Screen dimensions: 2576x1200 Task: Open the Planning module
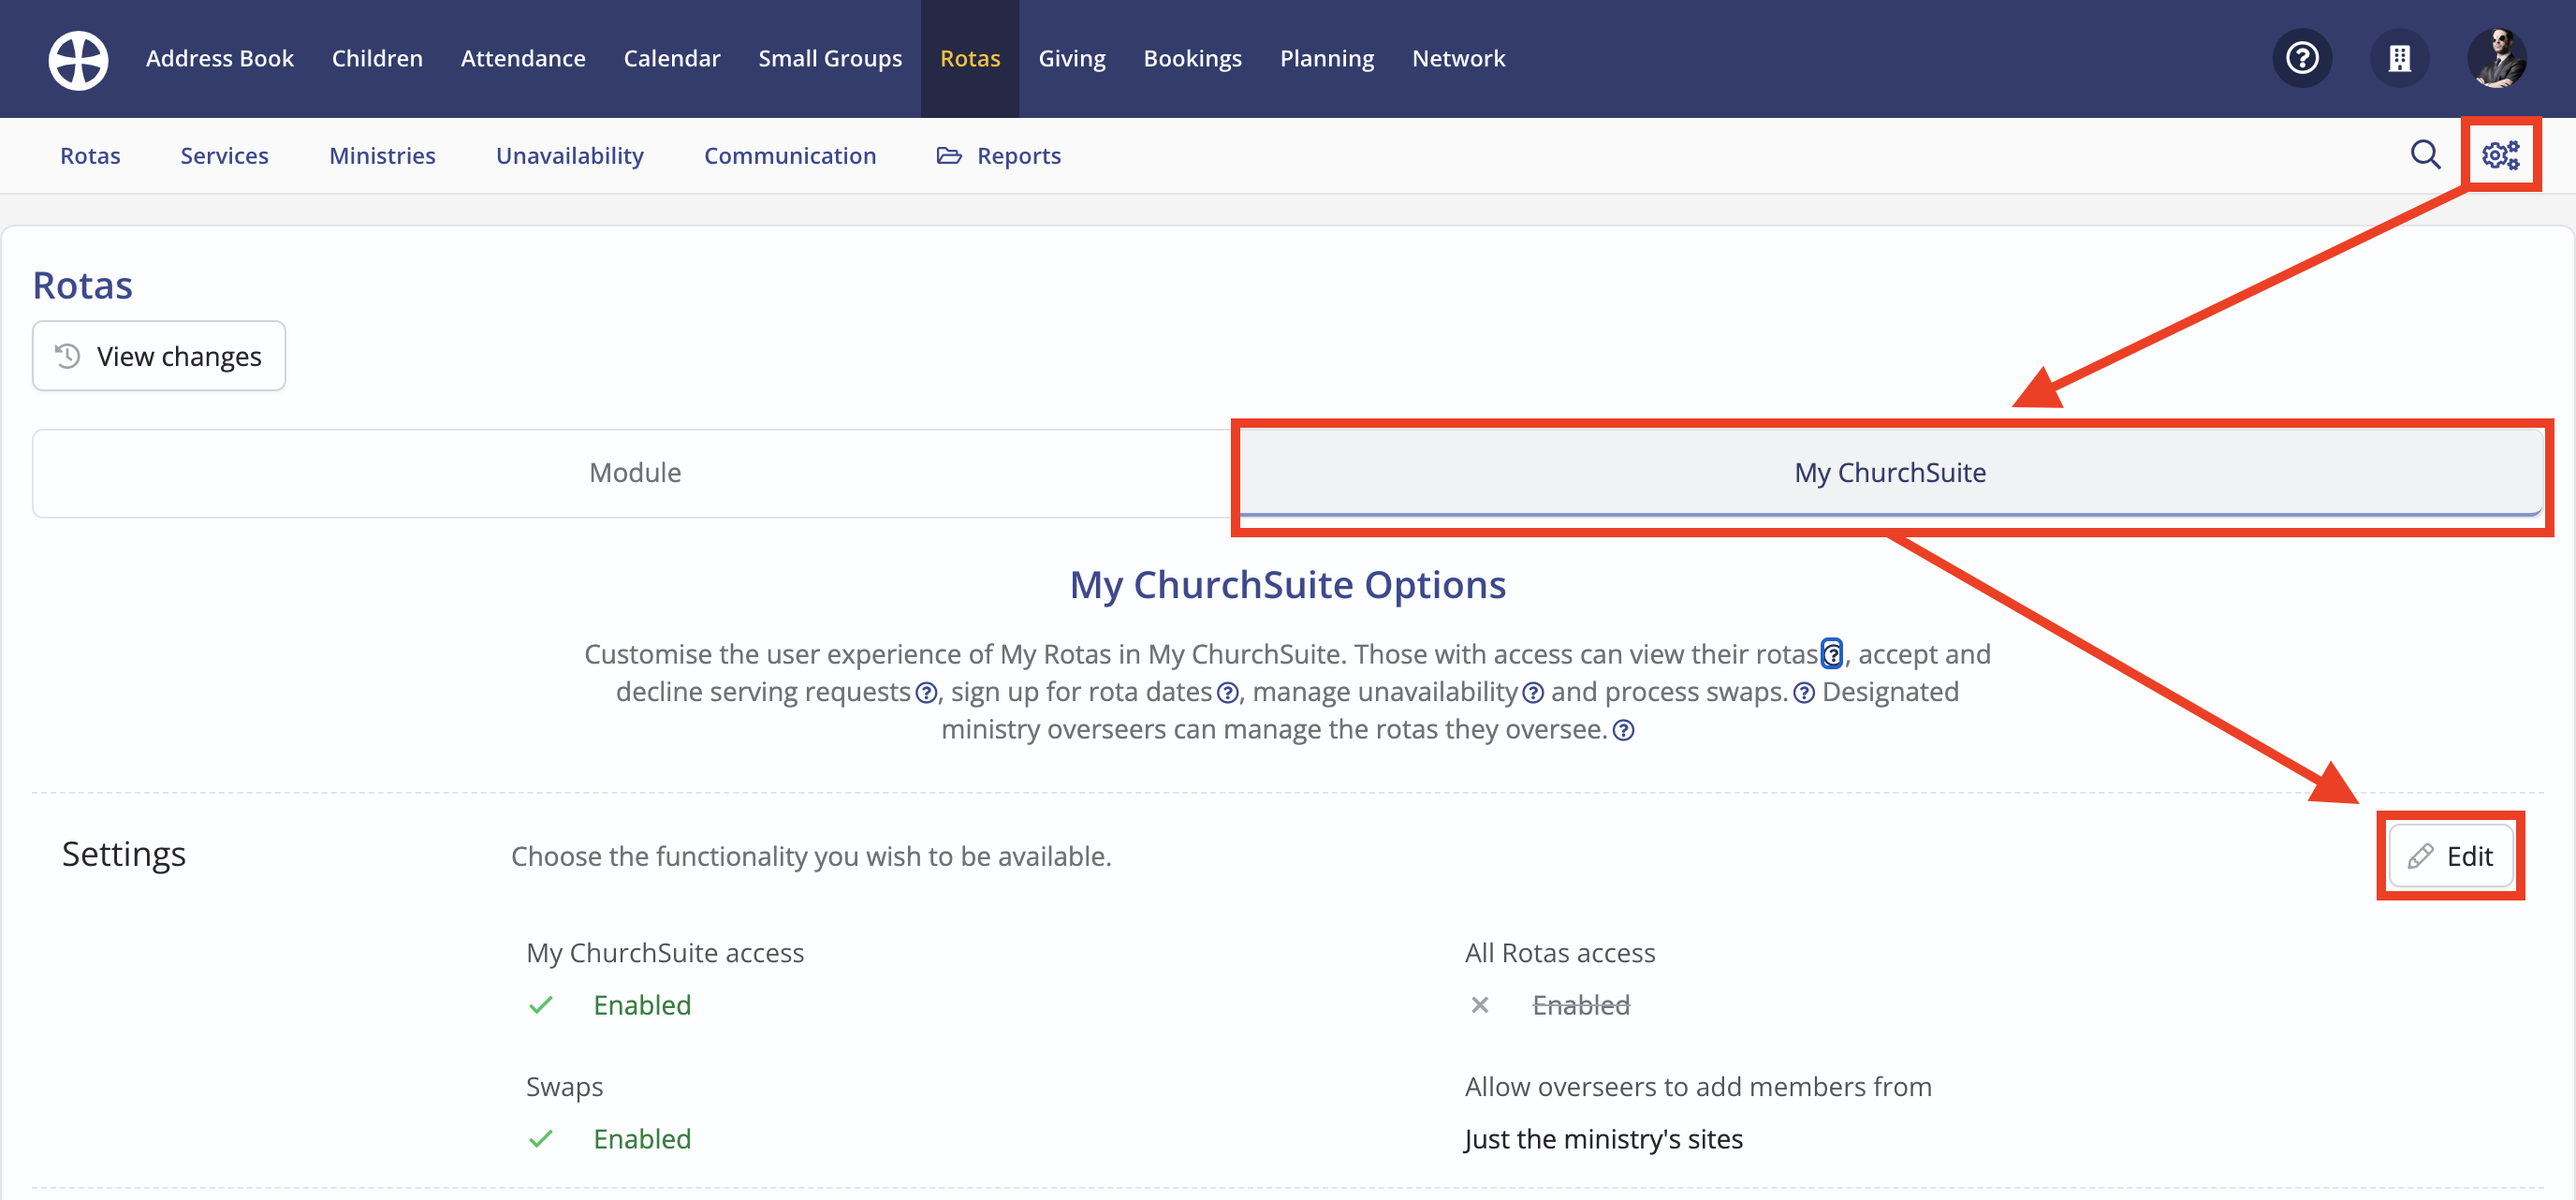[x=1327, y=58]
